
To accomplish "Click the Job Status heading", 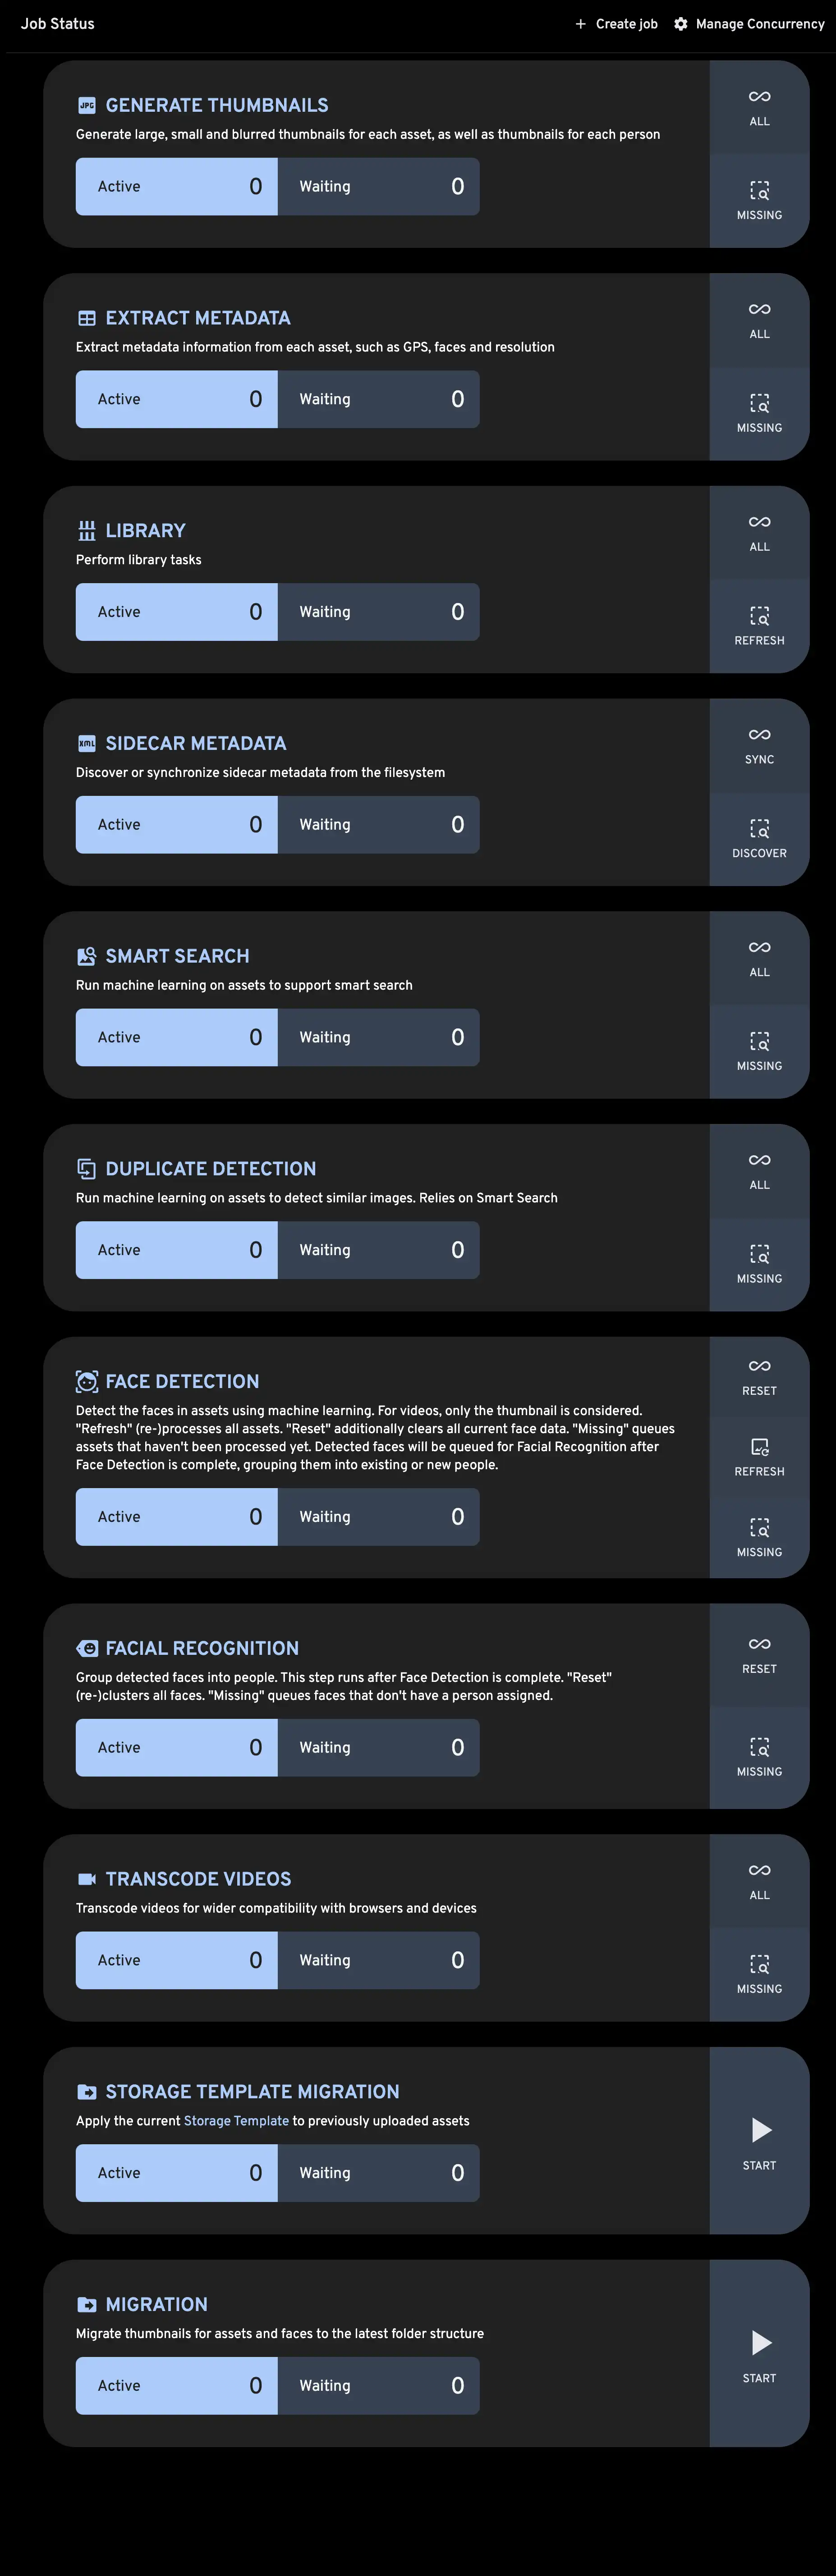I will [x=58, y=24].
